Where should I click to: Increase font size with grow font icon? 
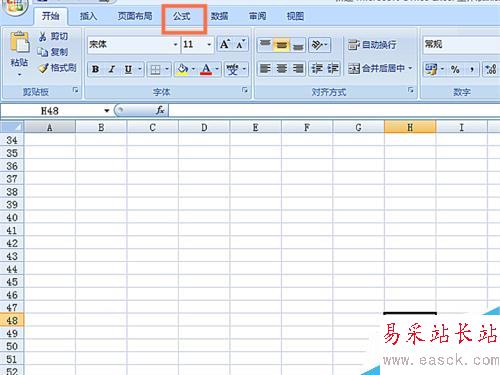coord(225,44)
